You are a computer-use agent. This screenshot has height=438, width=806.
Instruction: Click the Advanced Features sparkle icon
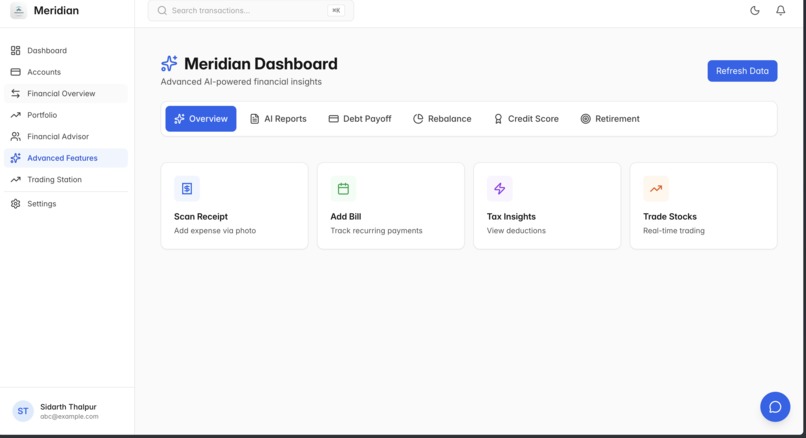coord(15,158)
